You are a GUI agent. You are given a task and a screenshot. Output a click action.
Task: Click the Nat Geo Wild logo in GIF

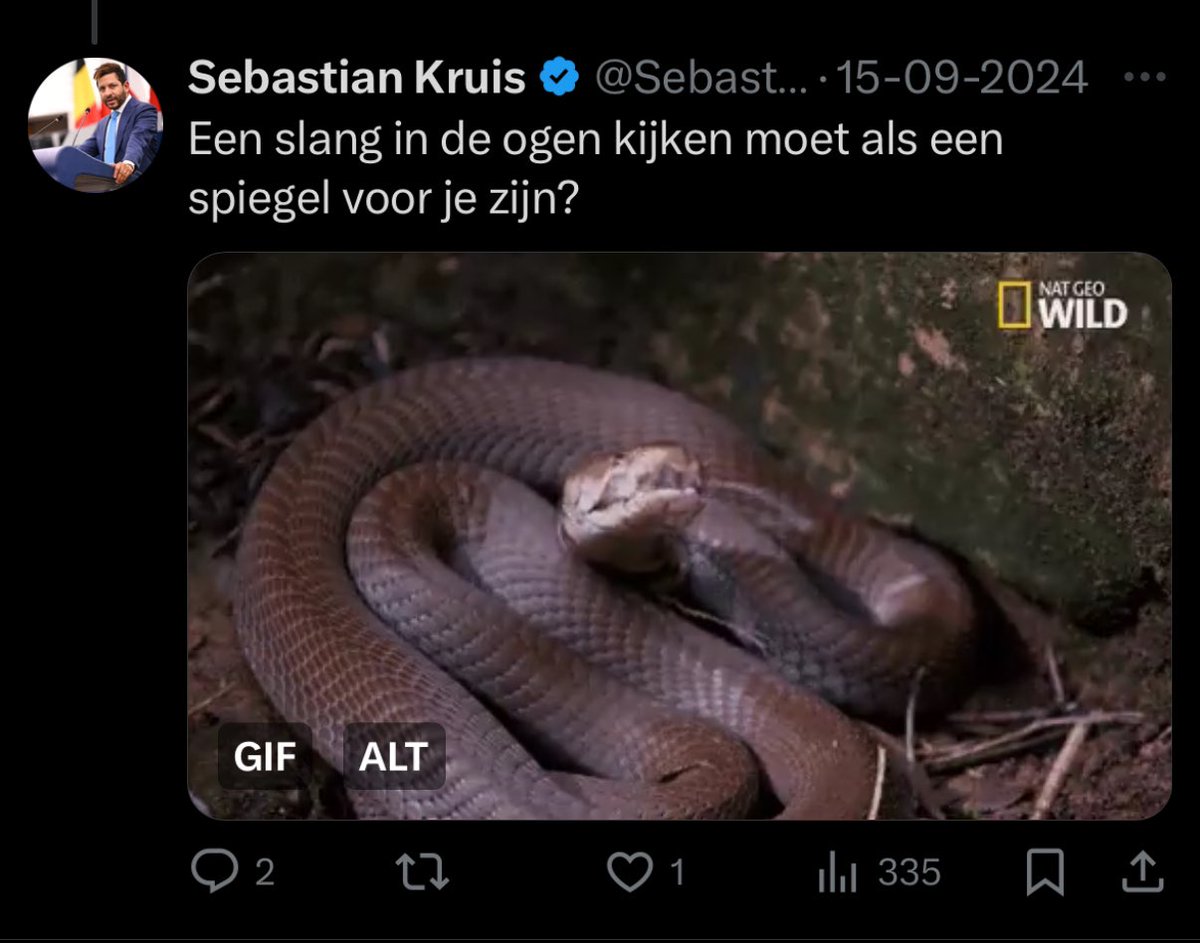coord(1062,304)
